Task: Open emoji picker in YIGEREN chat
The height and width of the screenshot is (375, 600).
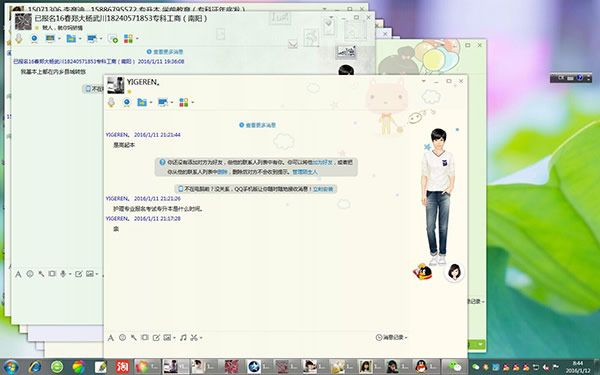Action: click(x=122, y=338)
